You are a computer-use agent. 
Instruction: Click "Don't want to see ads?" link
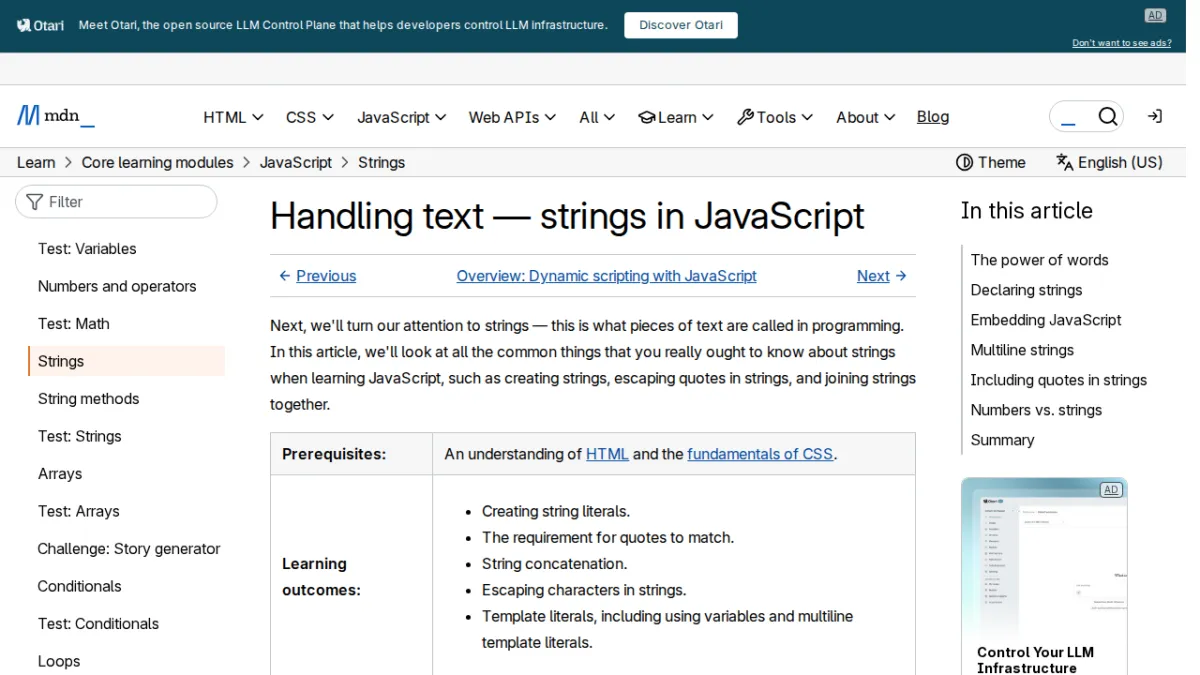1122,43
